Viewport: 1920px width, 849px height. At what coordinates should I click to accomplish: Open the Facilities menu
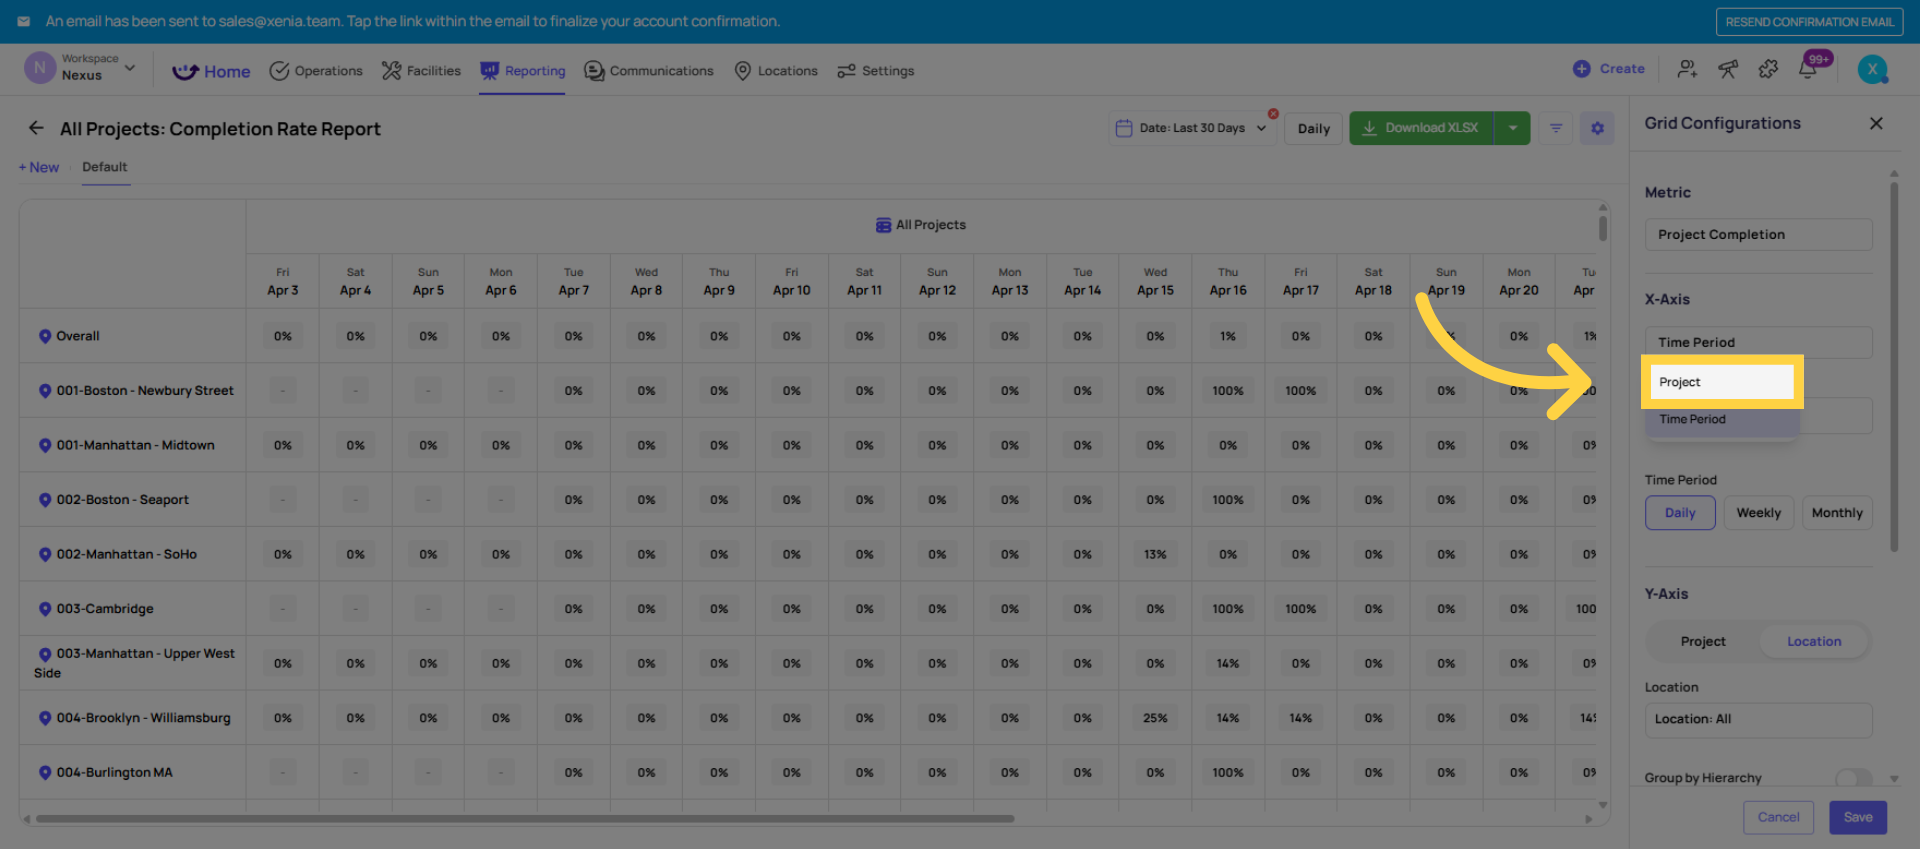tap(421, 71)
